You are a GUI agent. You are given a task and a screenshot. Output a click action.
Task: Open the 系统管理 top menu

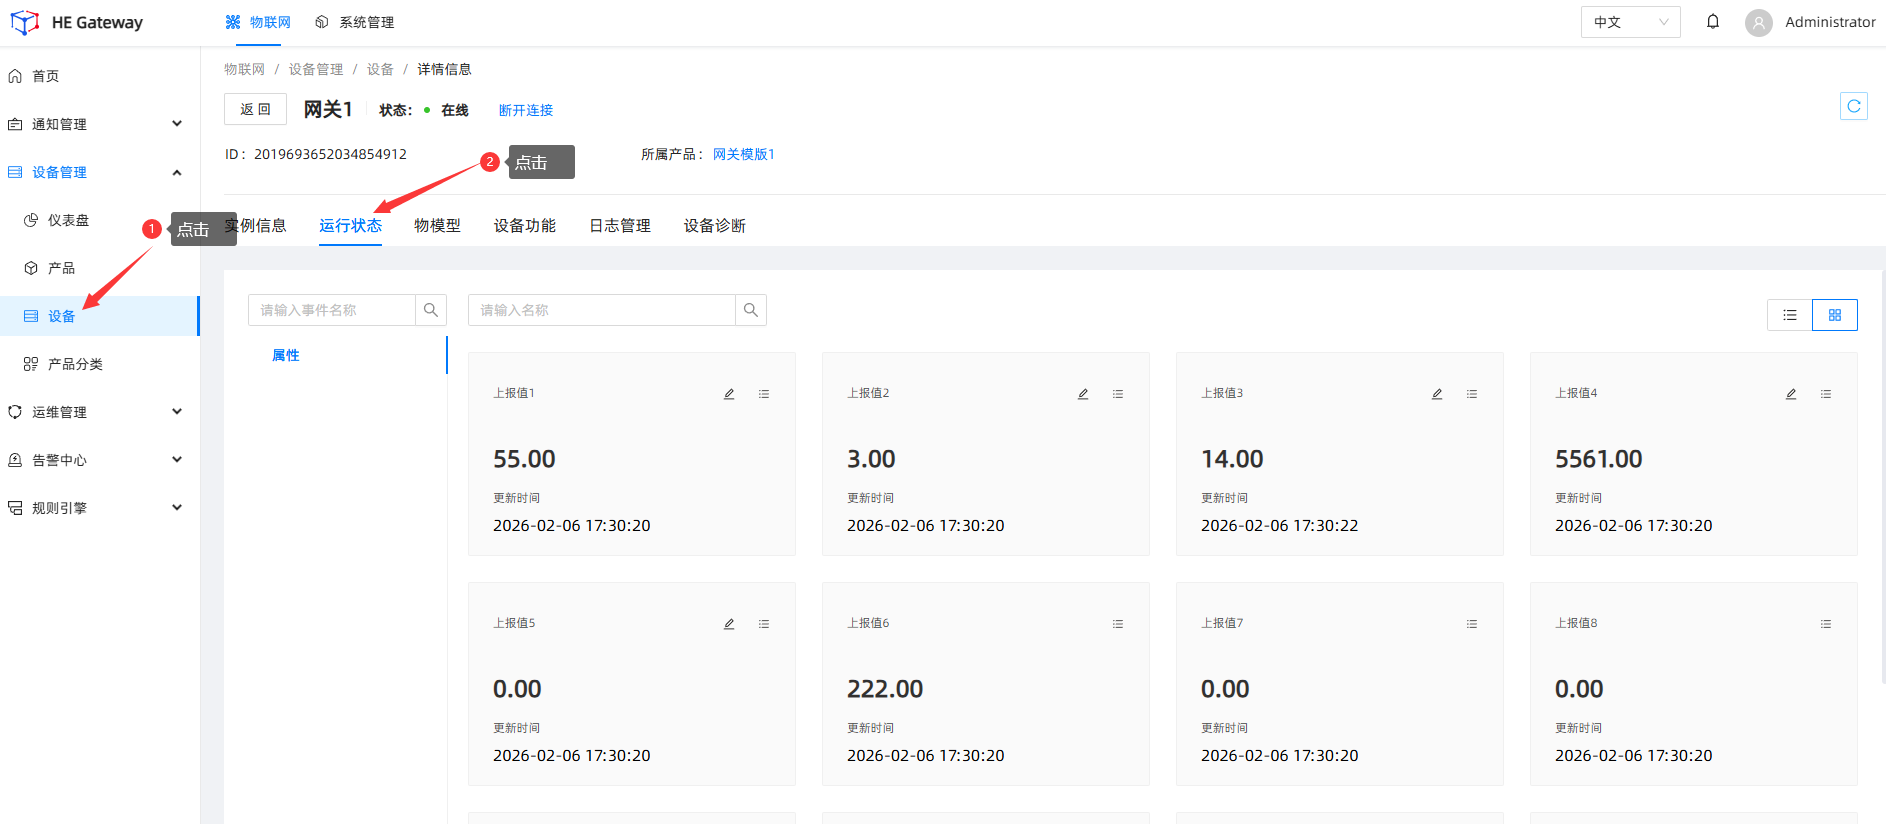coord(355,22)
